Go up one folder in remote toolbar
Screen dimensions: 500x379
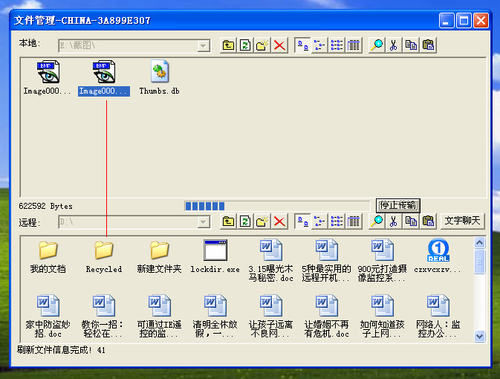point(228,221)
